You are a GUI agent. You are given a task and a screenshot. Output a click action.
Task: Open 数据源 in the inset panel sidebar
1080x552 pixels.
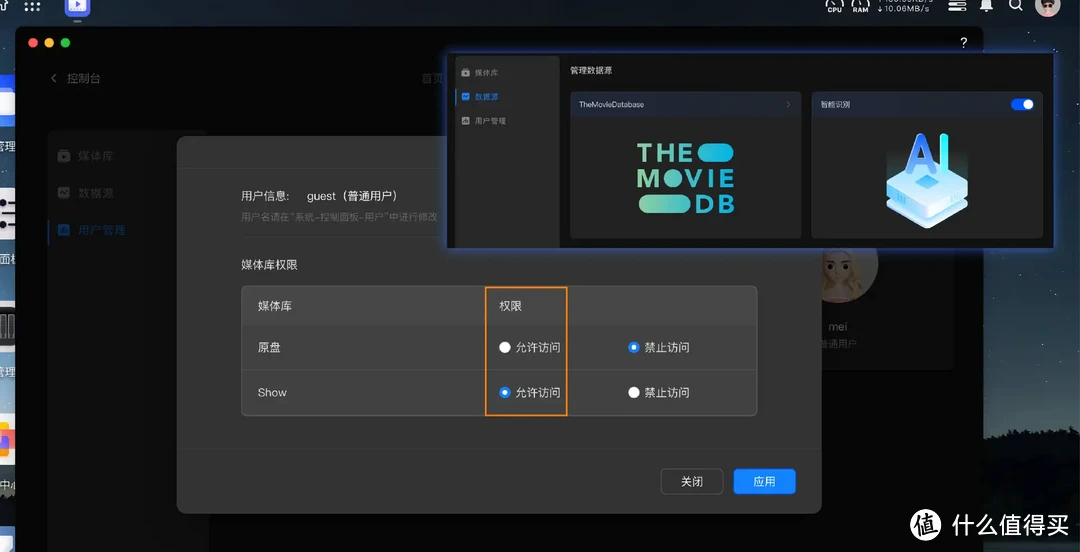[486, 96]
